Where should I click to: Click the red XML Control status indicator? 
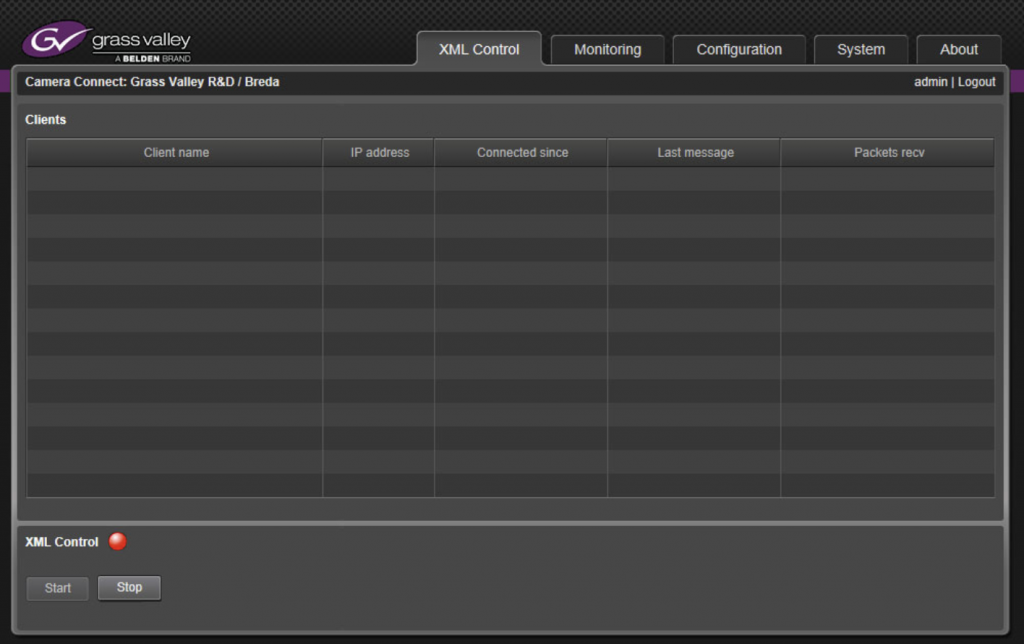117,541
